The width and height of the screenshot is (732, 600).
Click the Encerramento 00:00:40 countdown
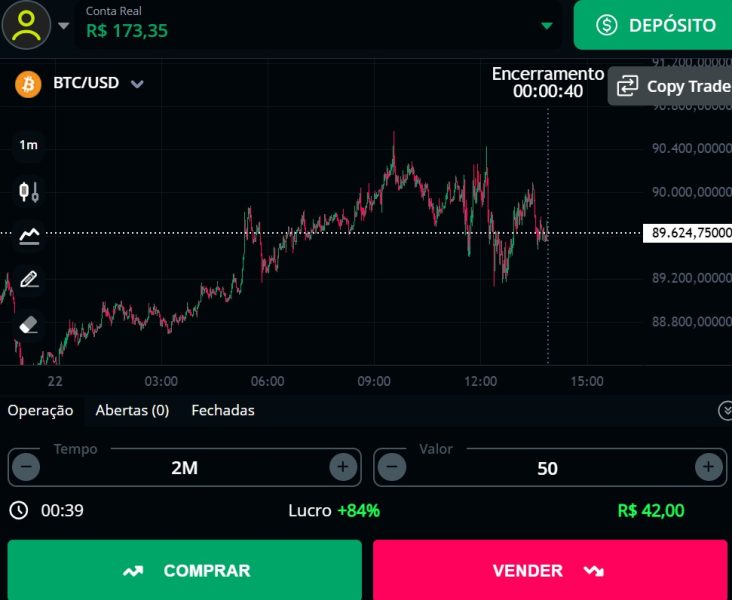point(548,83)
